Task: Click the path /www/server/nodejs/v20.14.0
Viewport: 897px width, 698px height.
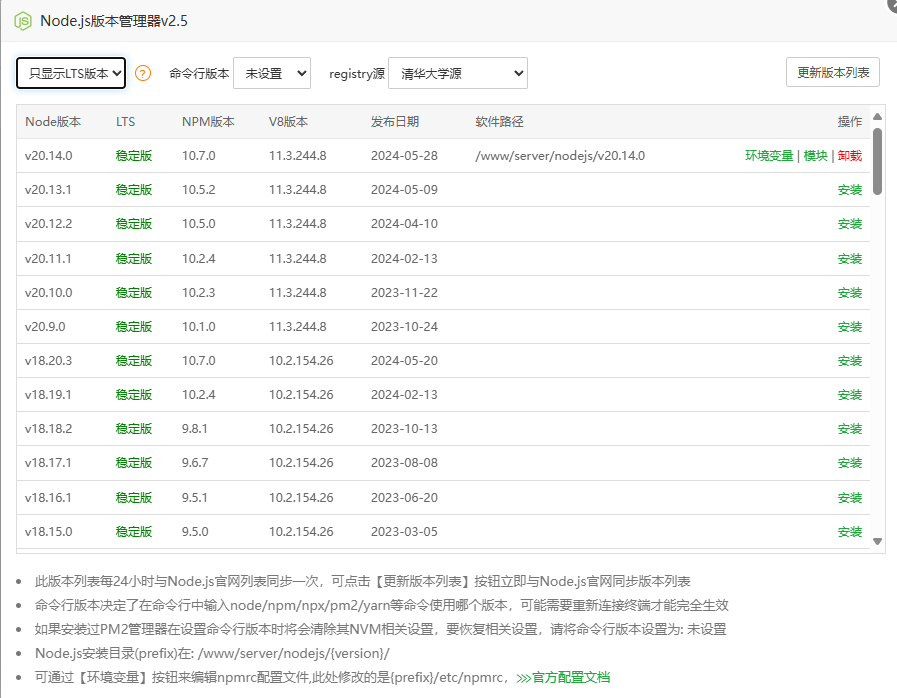Action: (560, 156)
